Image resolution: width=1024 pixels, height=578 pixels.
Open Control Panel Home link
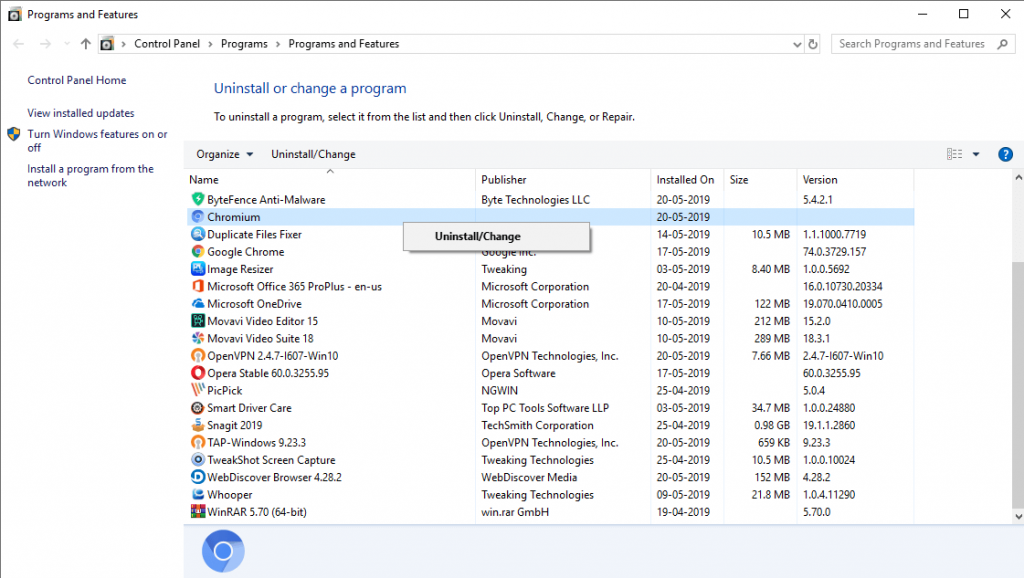pos(76,80)
